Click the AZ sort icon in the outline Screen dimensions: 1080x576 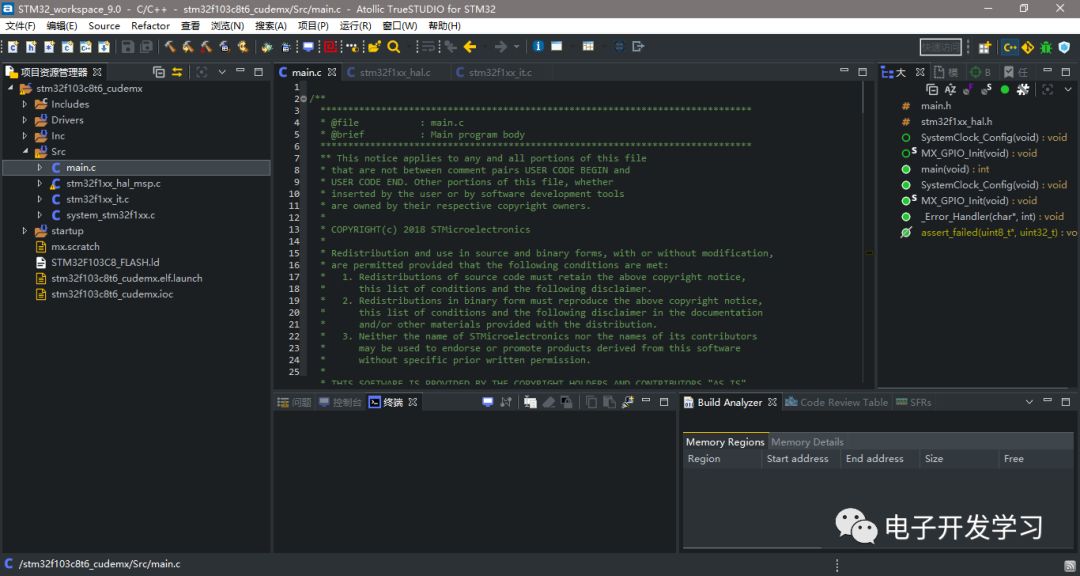click(x=950, y=89)
